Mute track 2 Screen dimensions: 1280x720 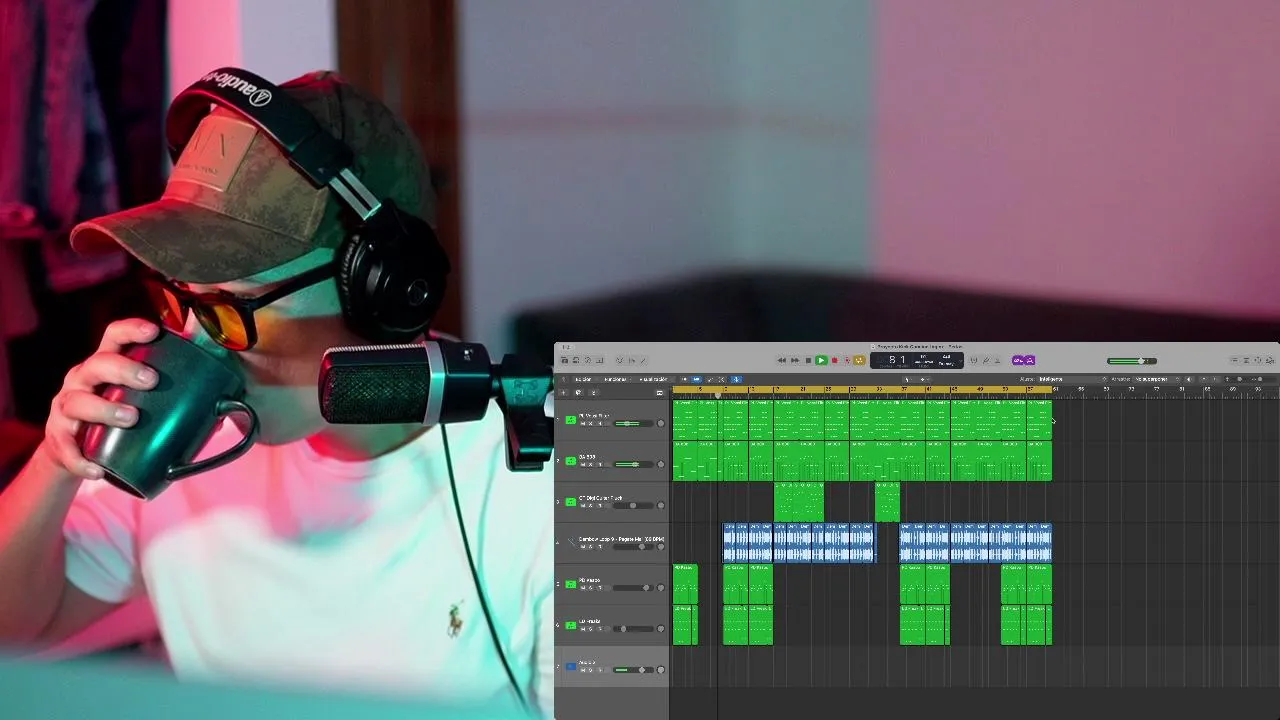(582, 464)
